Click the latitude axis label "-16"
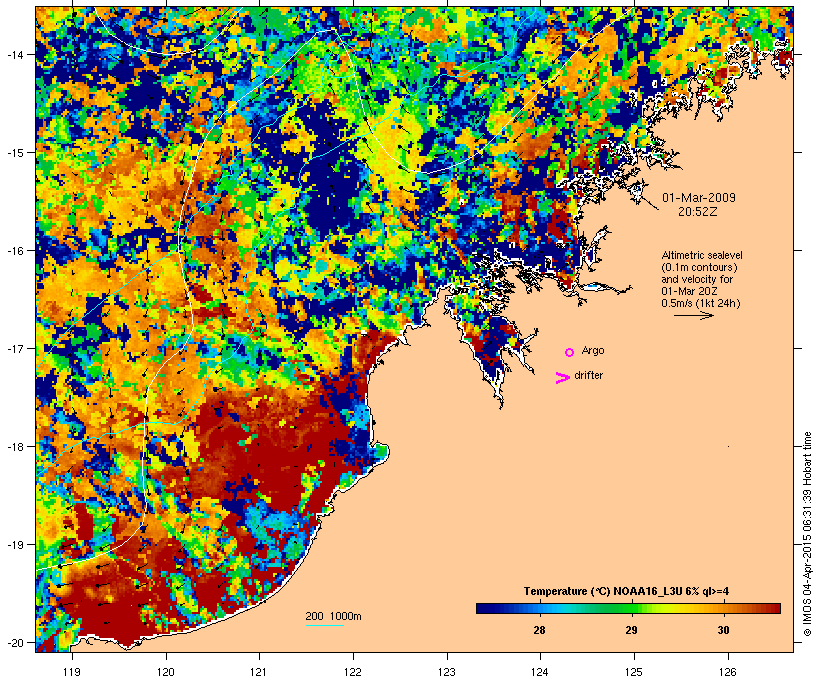Viewport: 820px width, 680px height. 15,251
